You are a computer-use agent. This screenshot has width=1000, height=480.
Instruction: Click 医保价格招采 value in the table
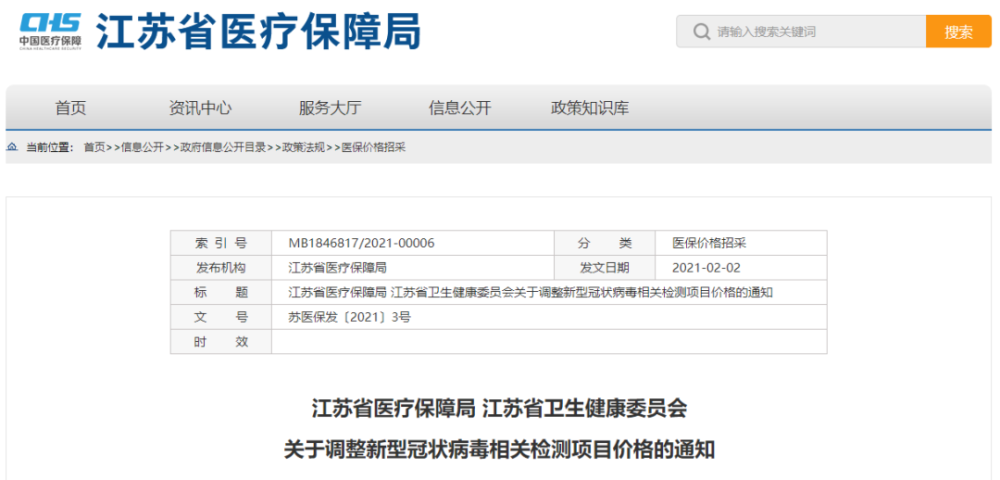point(709,243)
